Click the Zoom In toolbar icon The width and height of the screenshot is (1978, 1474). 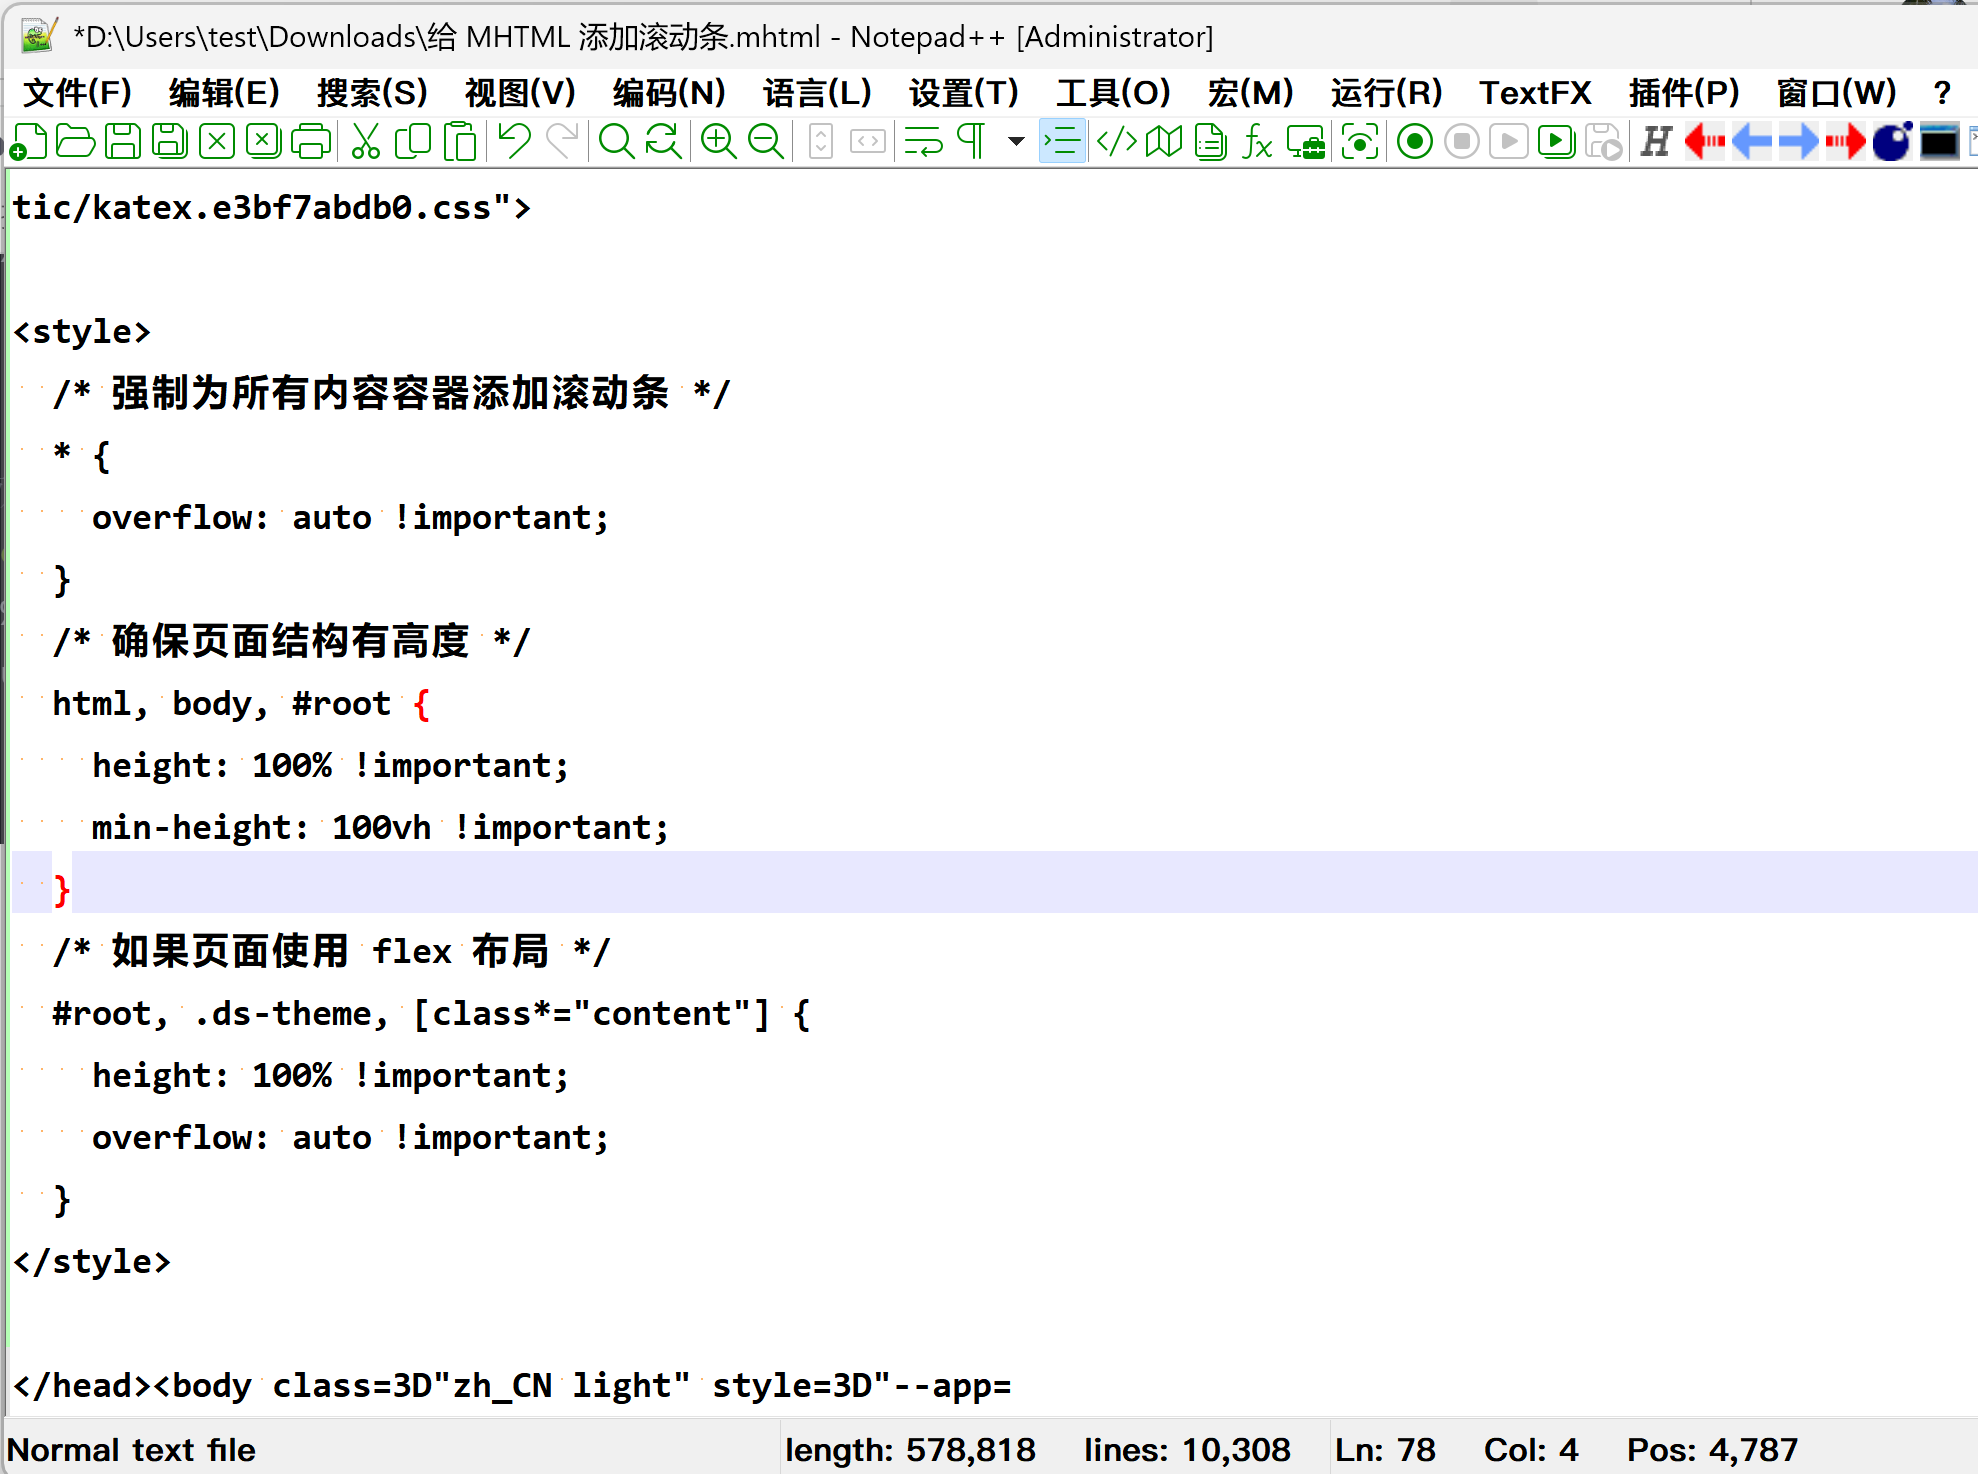pos(718,141)
